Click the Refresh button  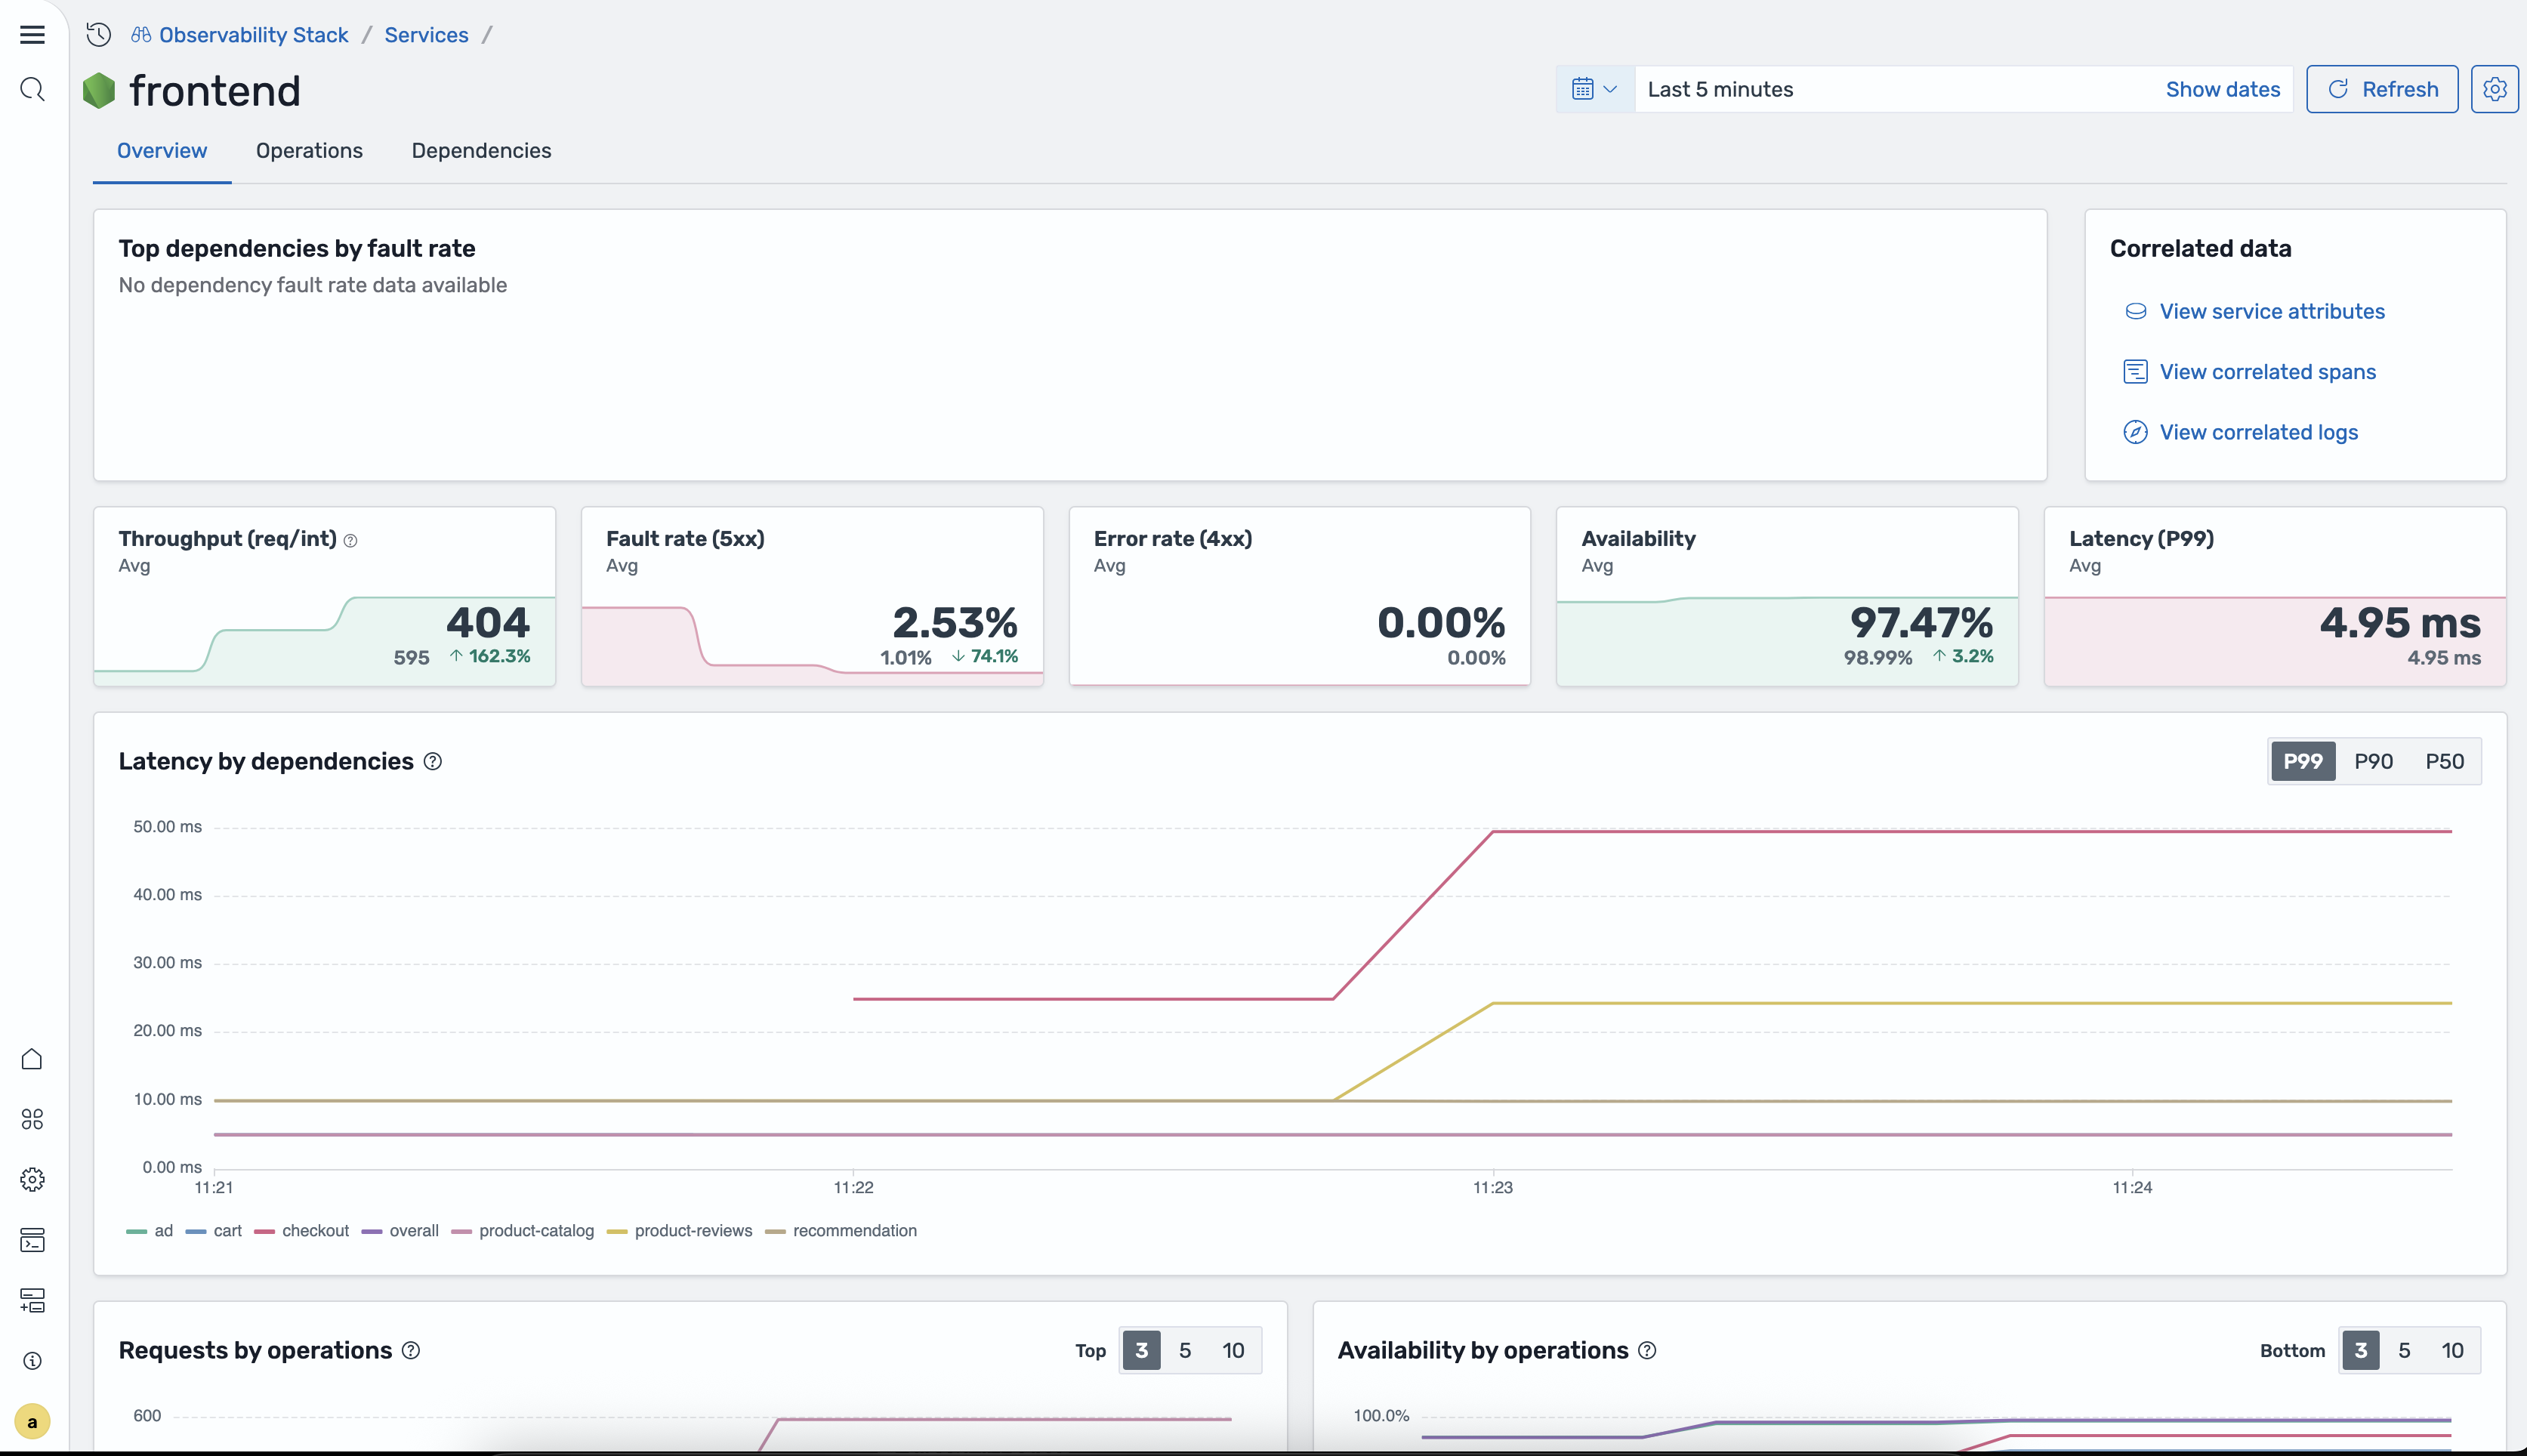click(2381, 89)
